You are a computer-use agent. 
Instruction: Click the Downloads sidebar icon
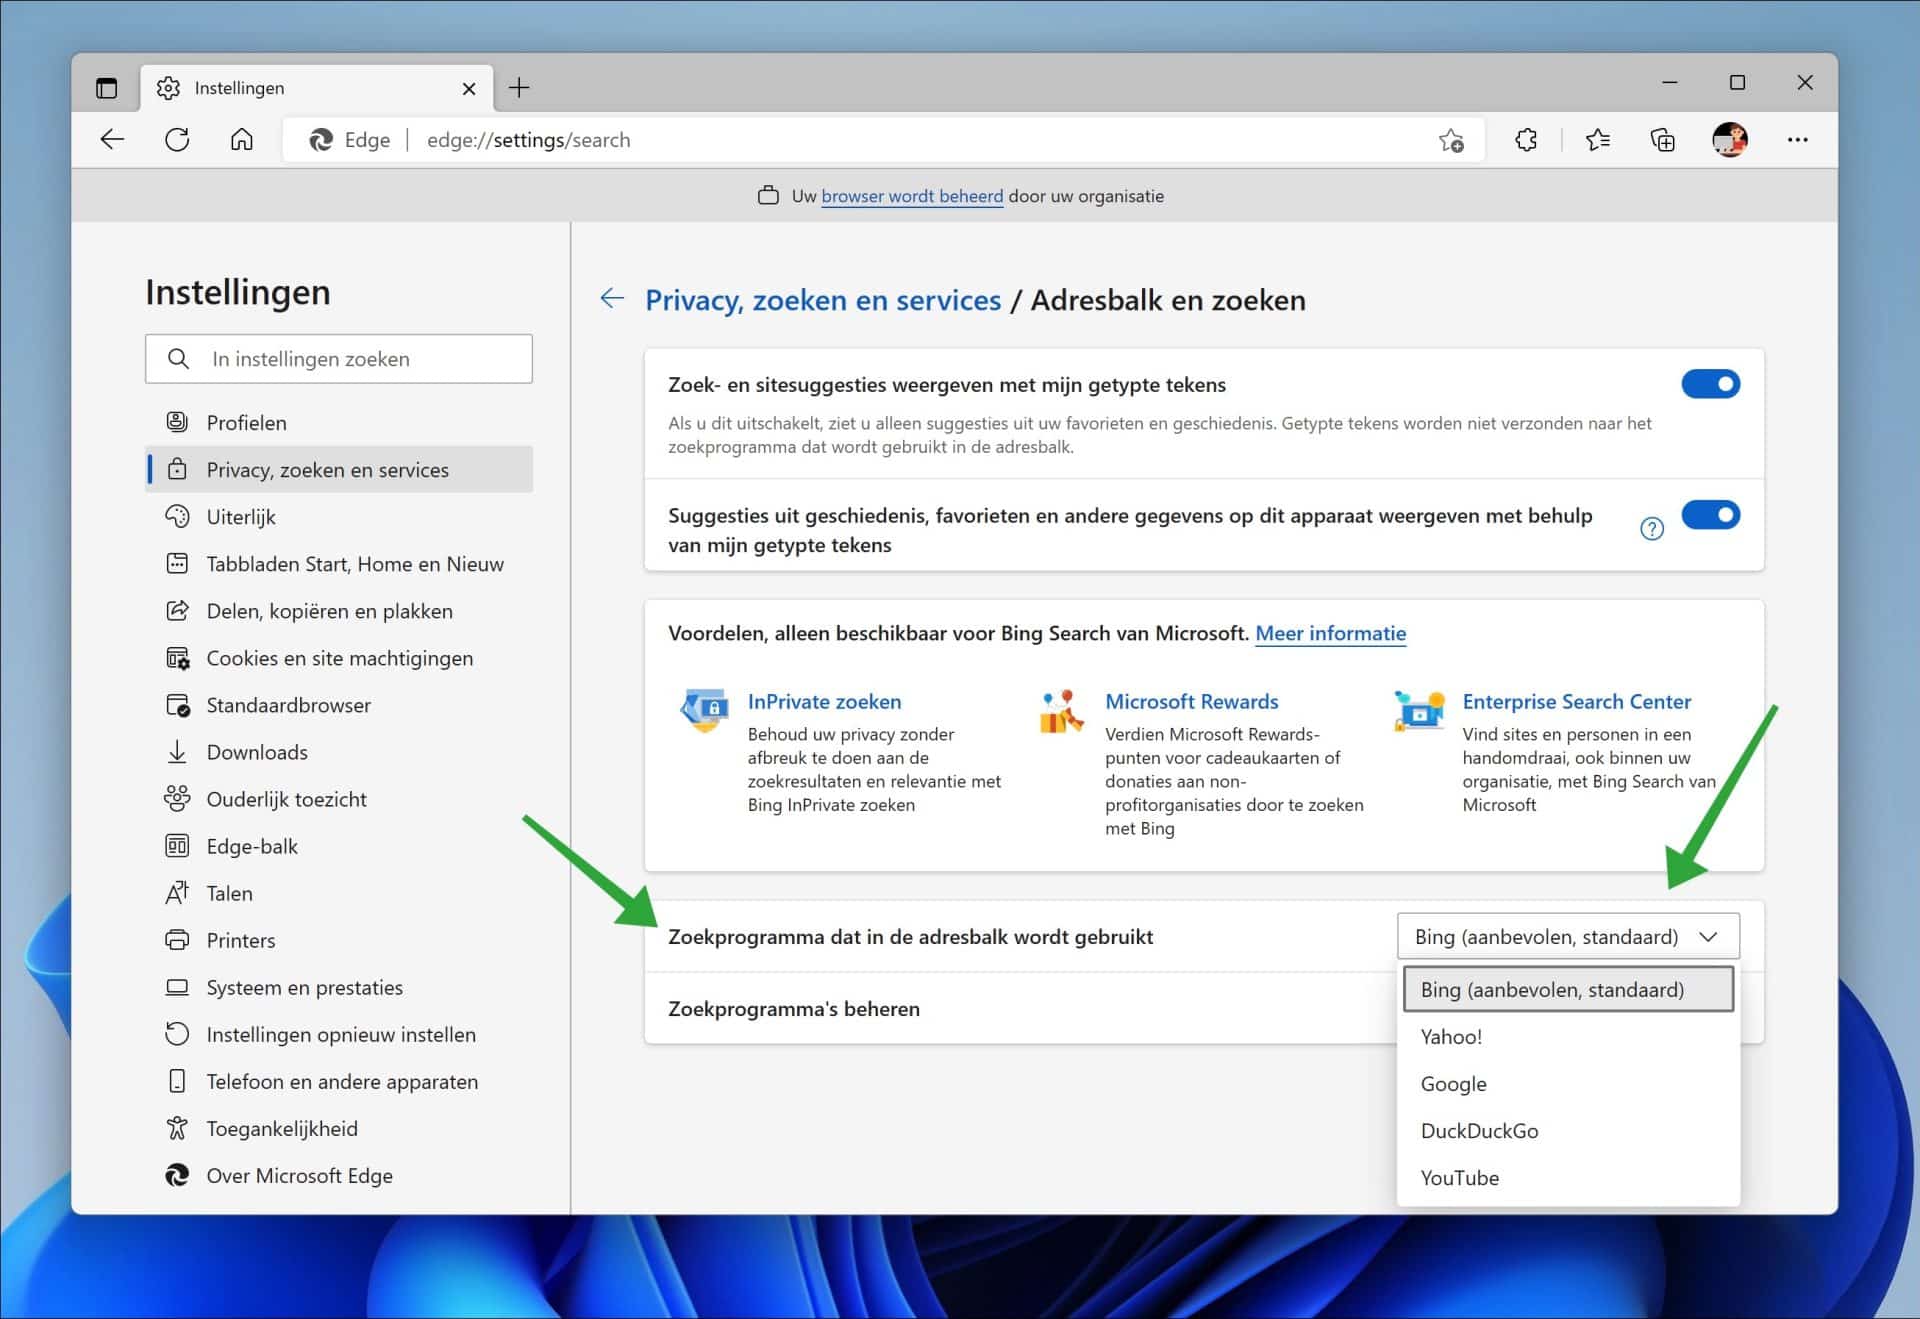[x=175, y=751]
